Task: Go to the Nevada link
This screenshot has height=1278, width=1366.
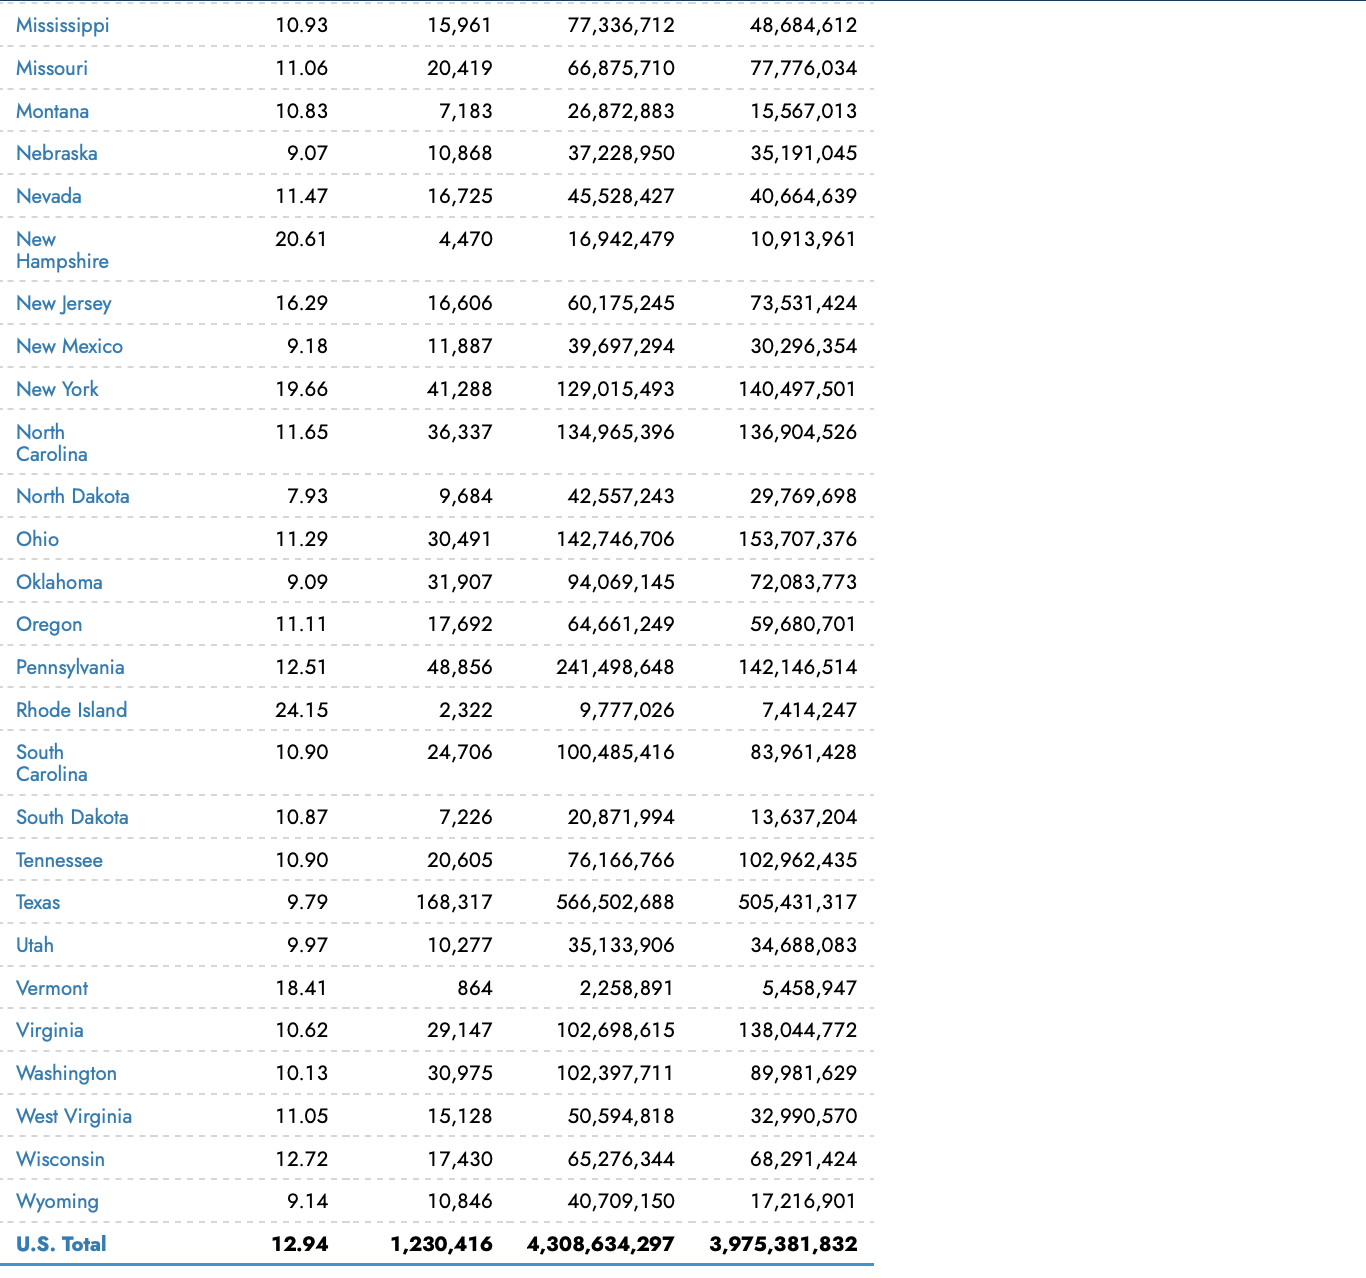Action: [49, 196]
